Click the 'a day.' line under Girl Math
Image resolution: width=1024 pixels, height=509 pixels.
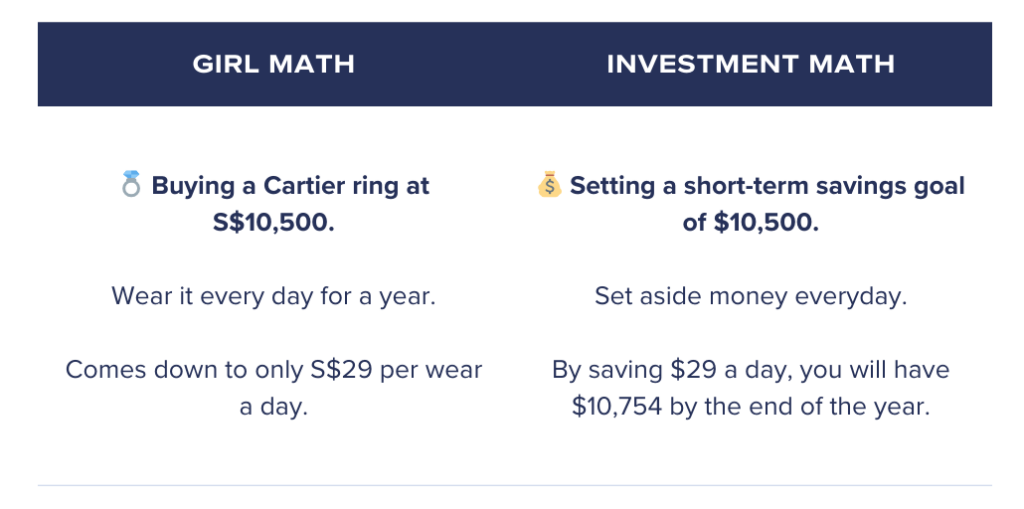click(274, 406)
